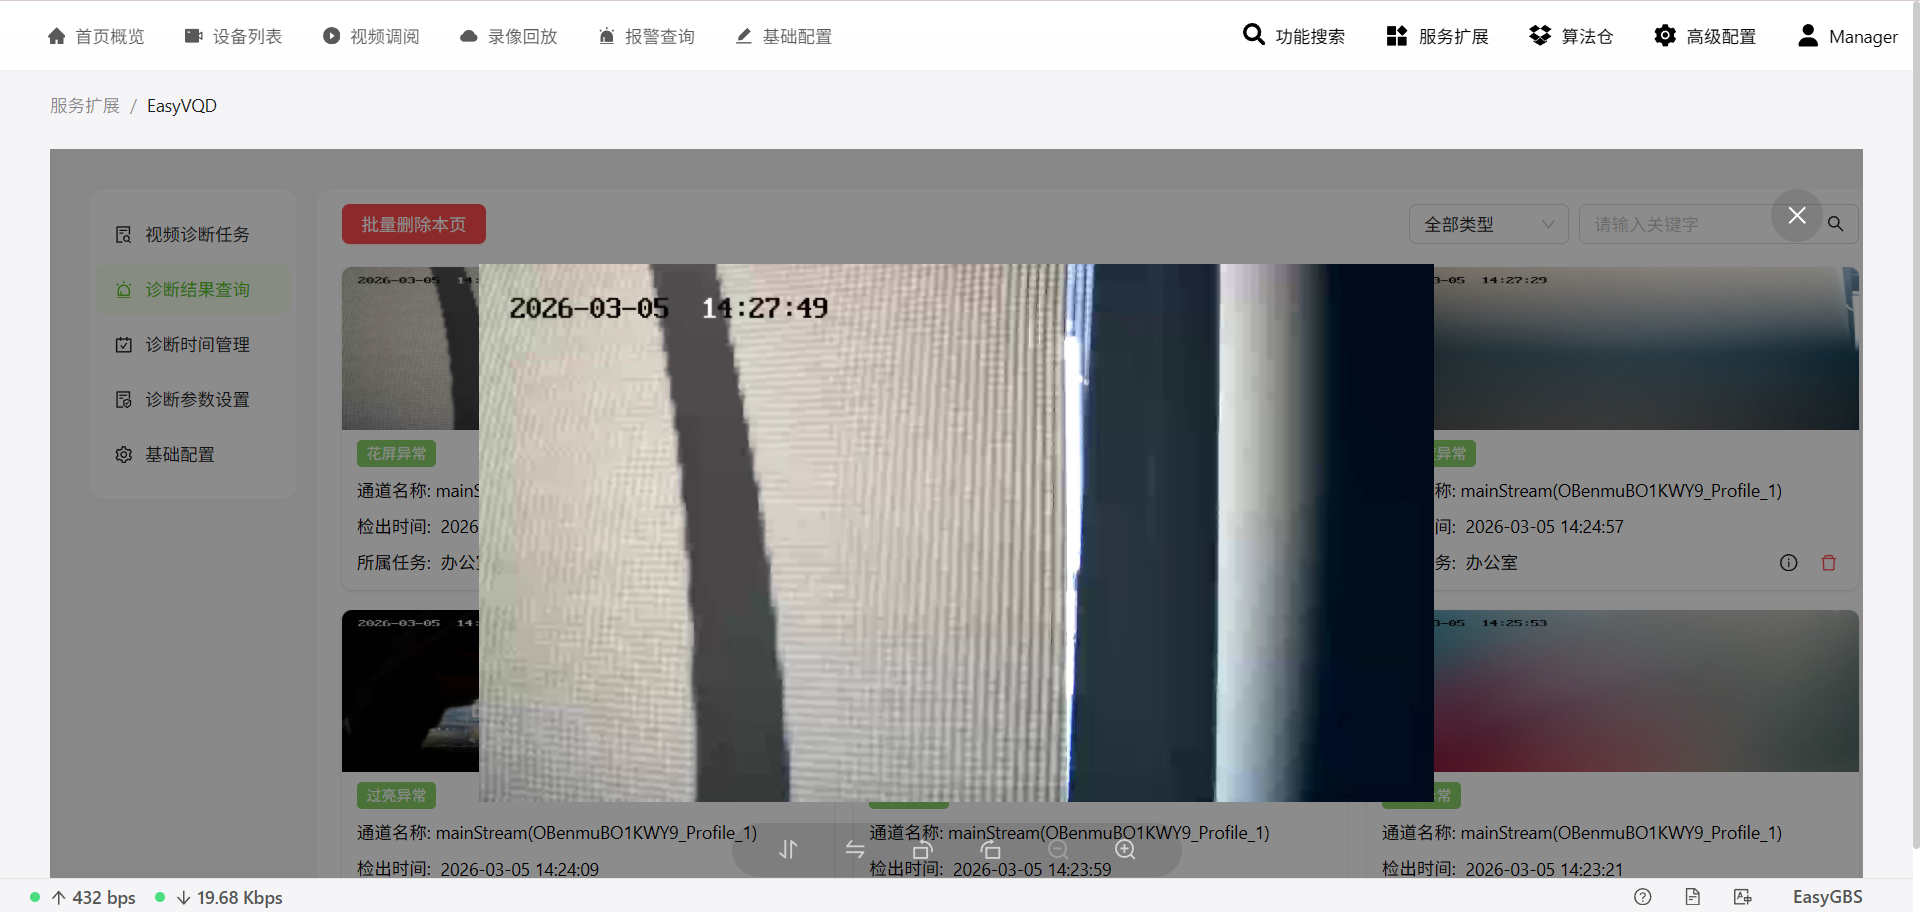Viewport: 1920px width, 912px height.
Task: Rotate the preview image counterclockwise
Action: coord(922,849)
